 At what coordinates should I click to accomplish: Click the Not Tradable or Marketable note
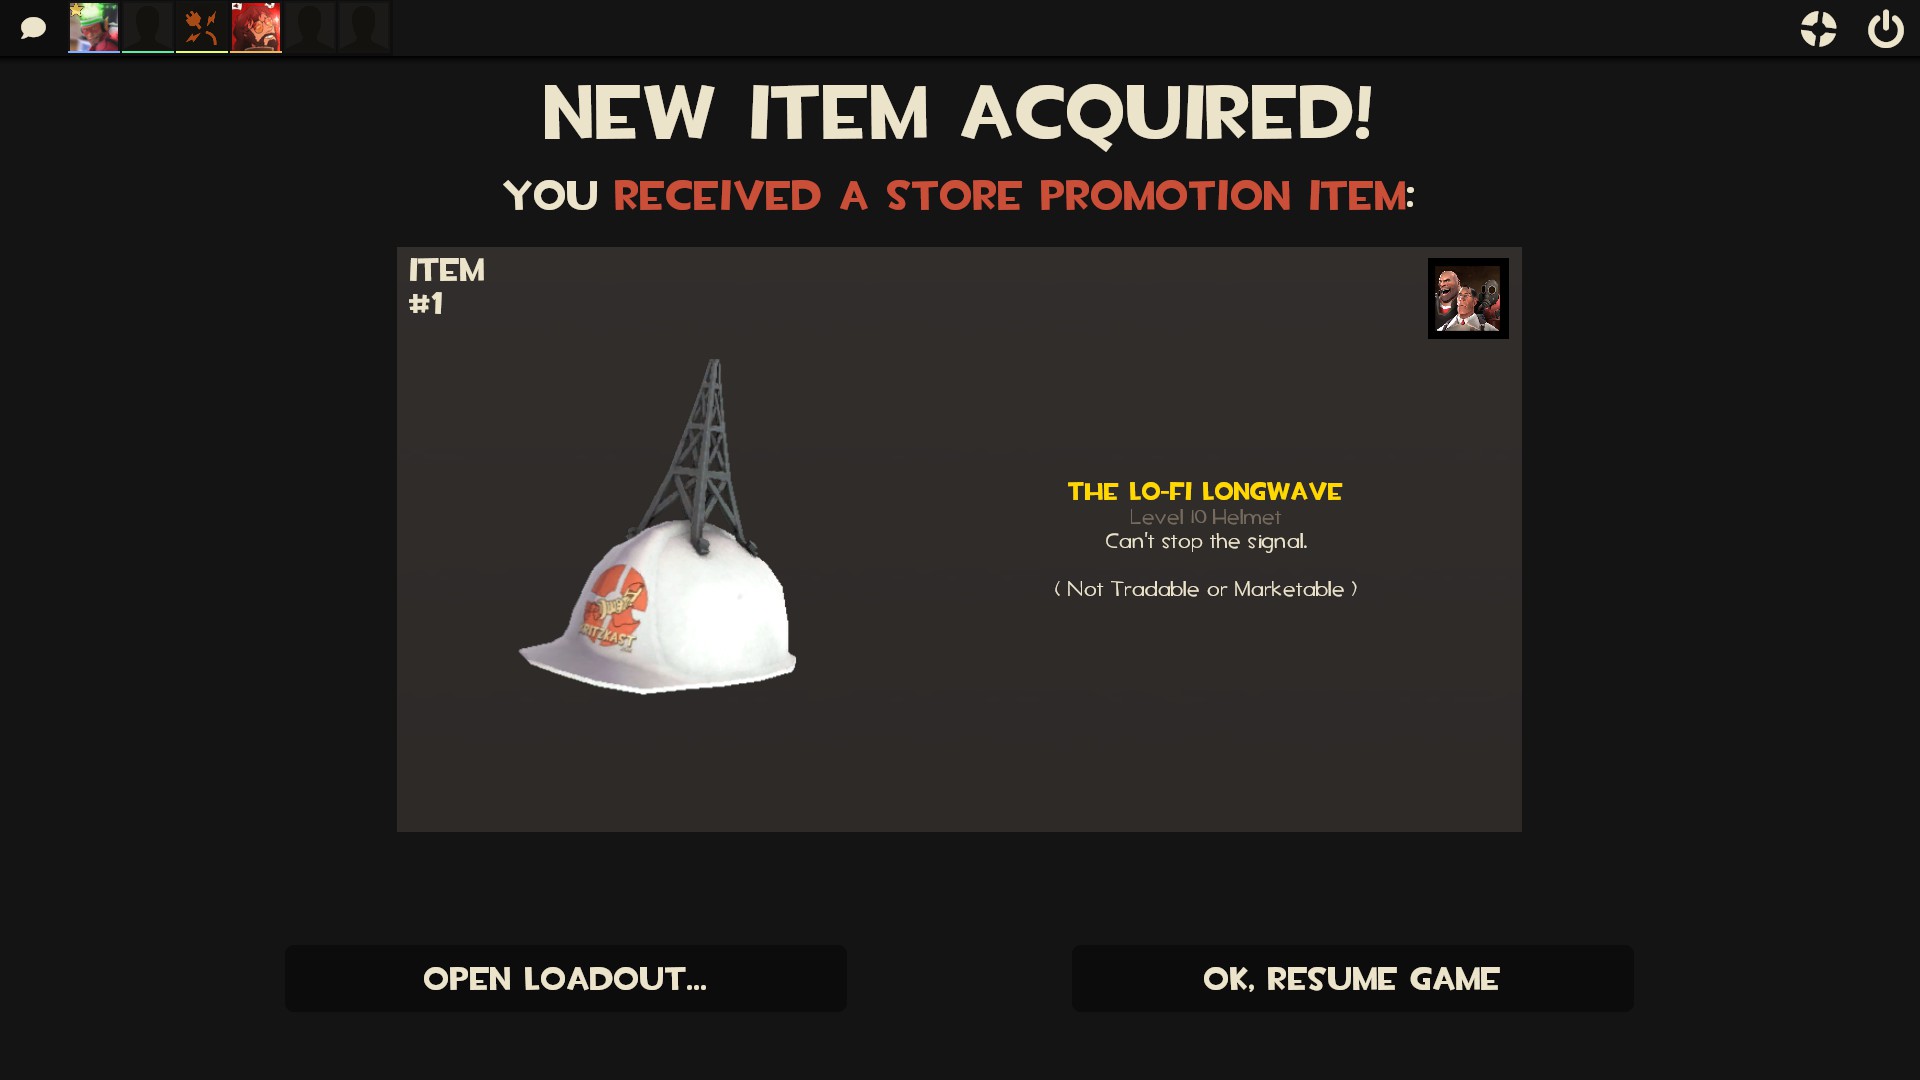pos(1206,589)
